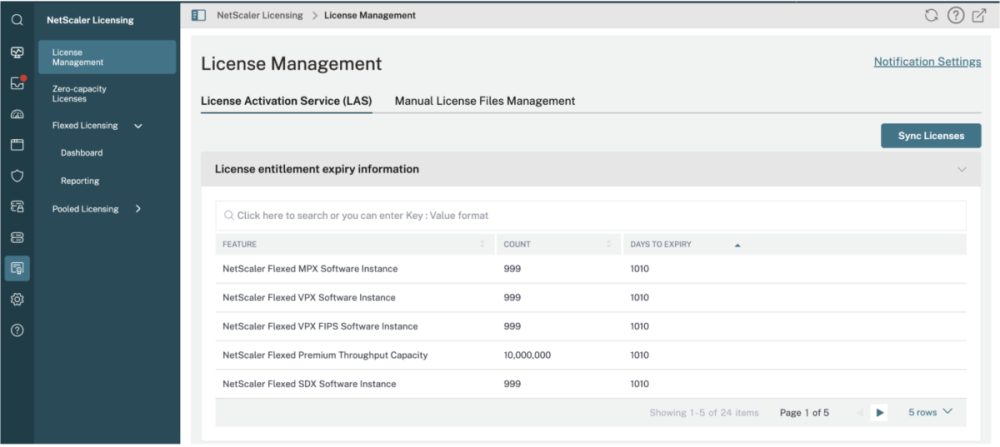The width and height of the screenshot is (1000, 447).
Task: Open the 5 rows page-size dropdown
Action: (930, 413)
